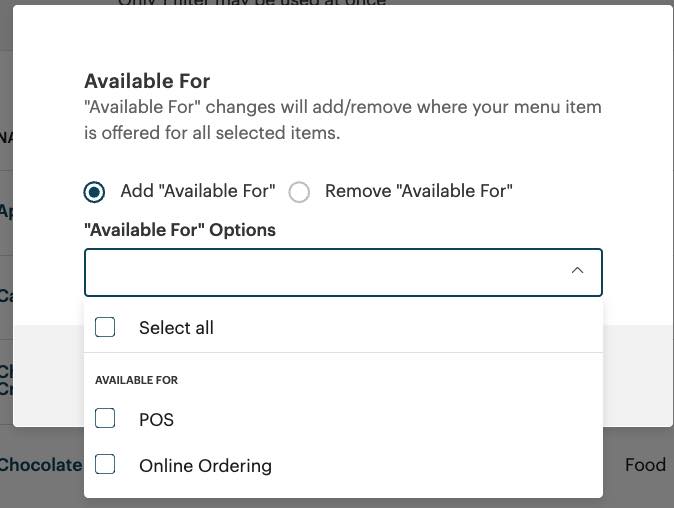674x508 pixels.
Task: Click the divider line below Select all
Action: tap(343, 352)
